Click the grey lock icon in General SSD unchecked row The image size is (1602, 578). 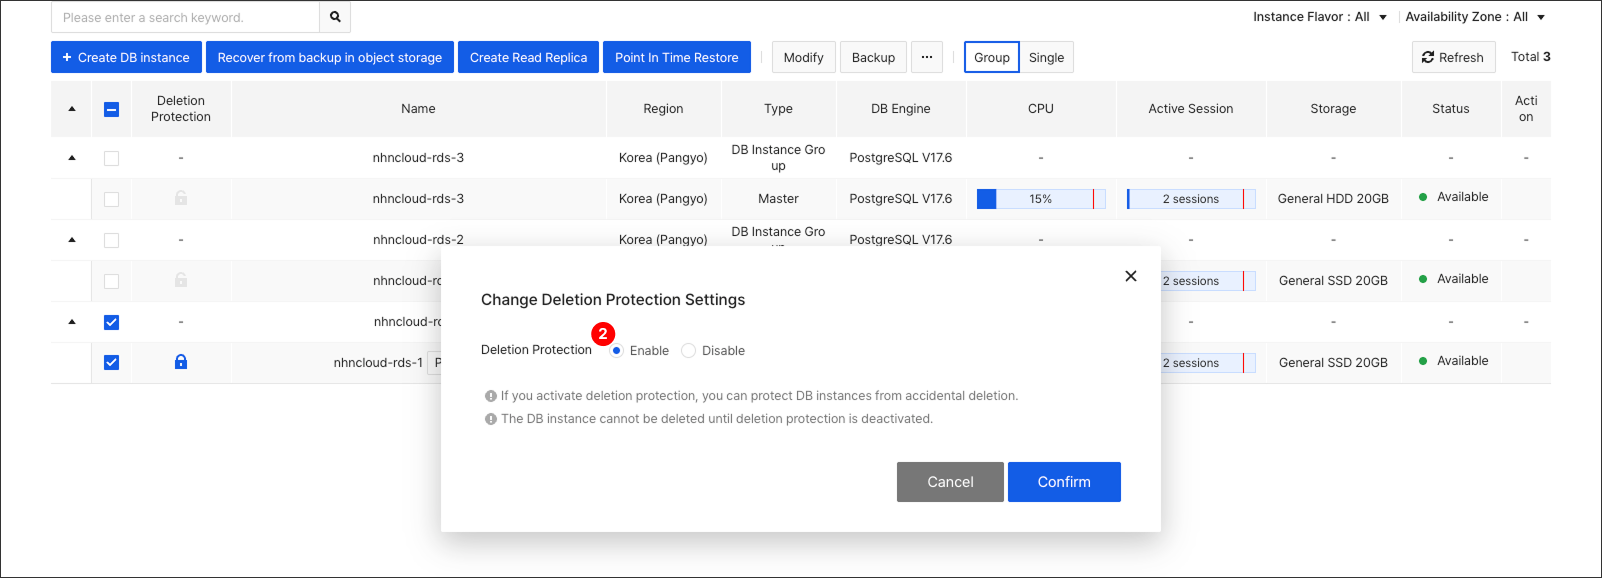click(x=181, y=280)
